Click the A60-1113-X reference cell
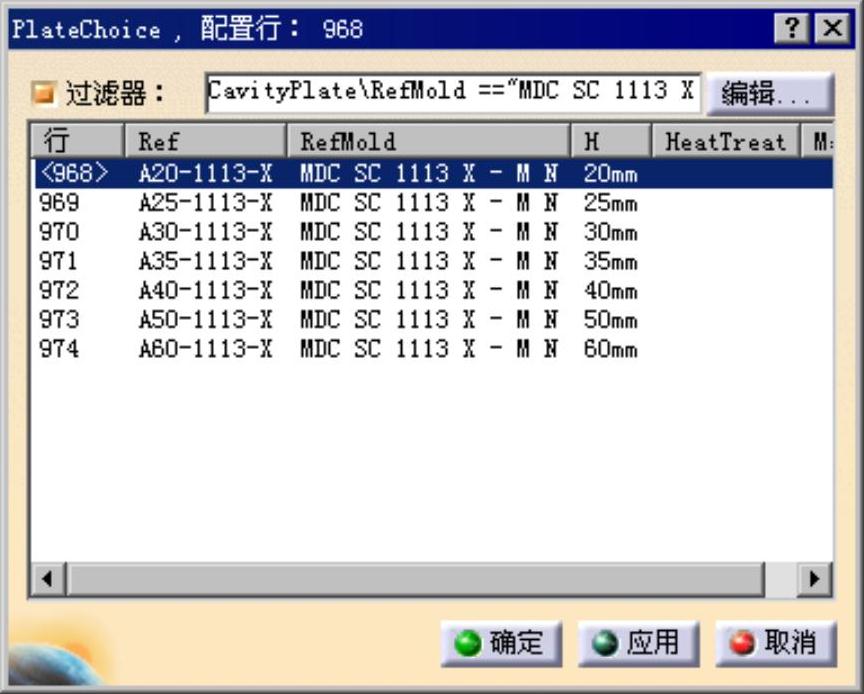 206,349
